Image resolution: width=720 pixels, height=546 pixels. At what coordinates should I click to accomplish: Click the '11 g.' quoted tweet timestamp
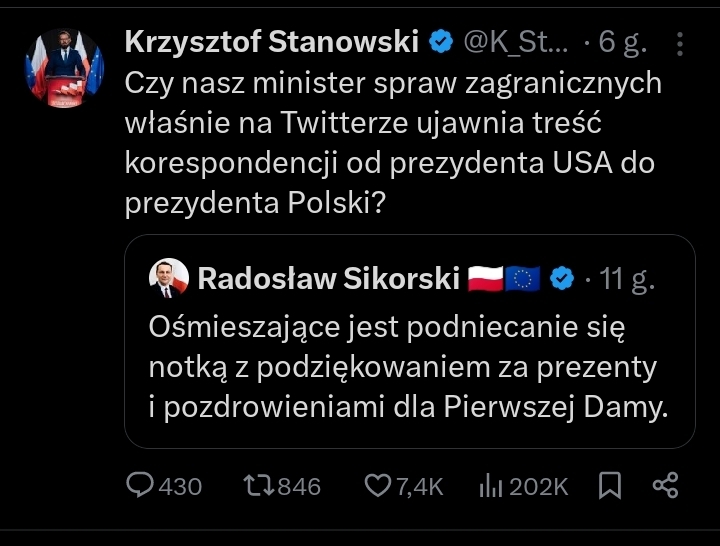pyautogui.click(x=626, y=279)
